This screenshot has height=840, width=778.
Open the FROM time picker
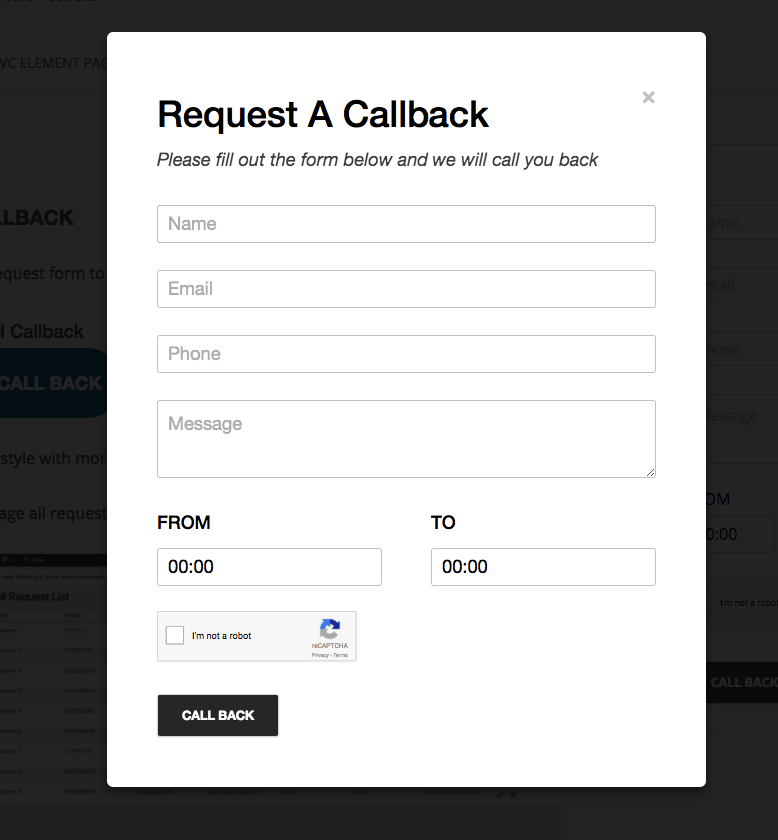(x=269, y=567)
